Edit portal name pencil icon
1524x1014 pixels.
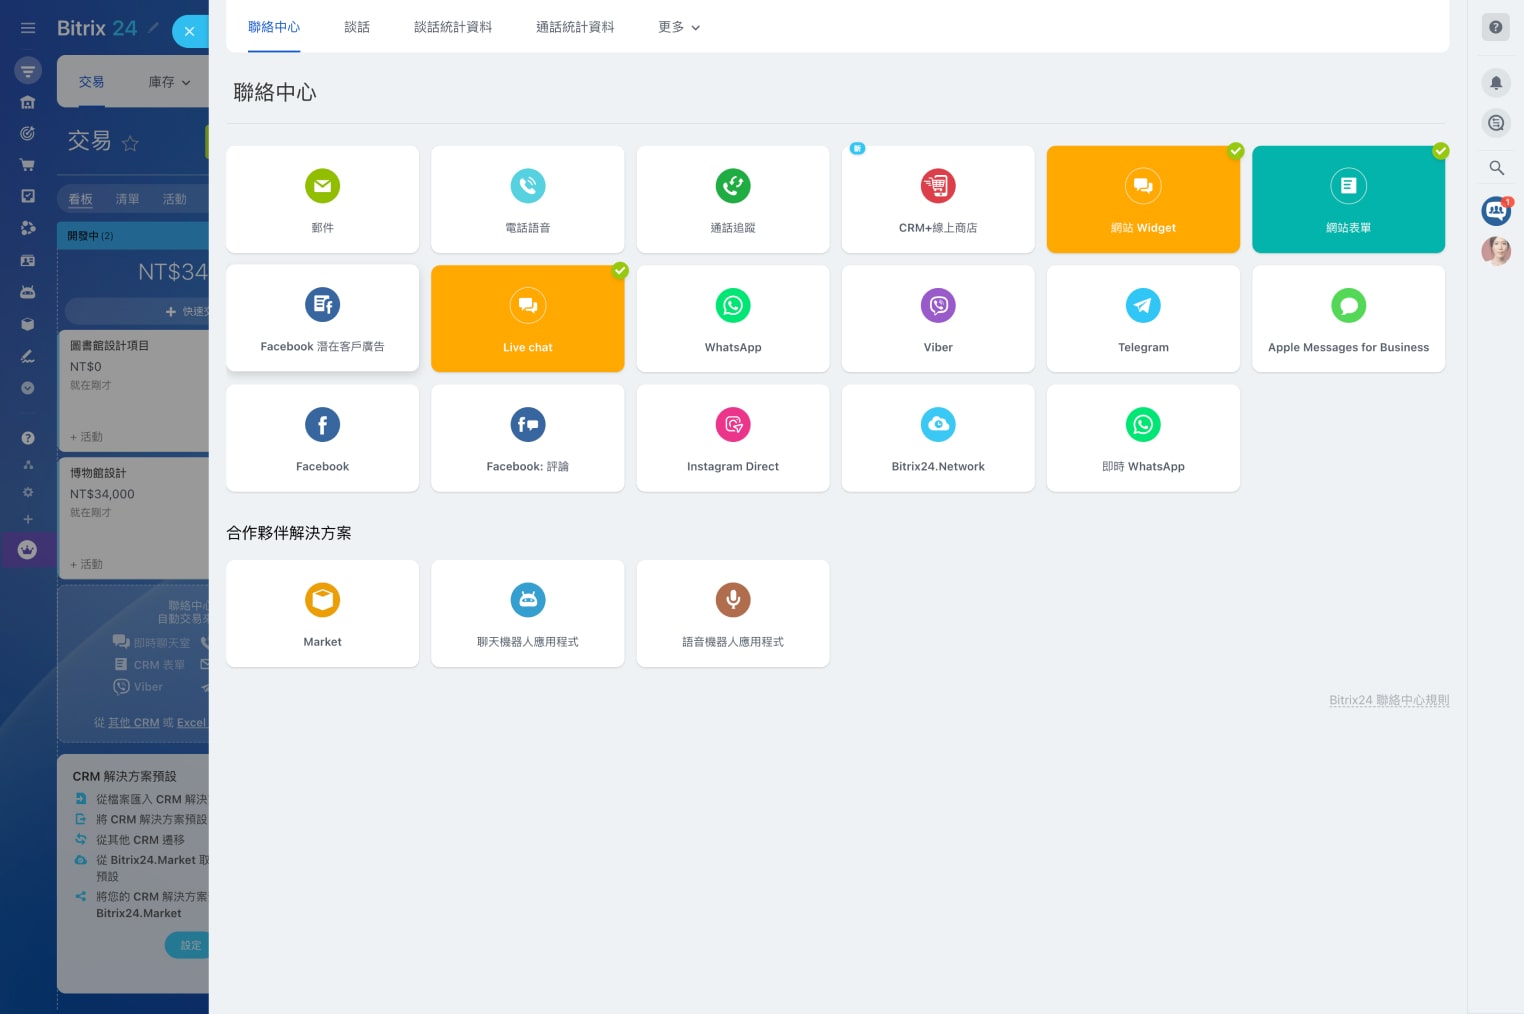(153, 28)
